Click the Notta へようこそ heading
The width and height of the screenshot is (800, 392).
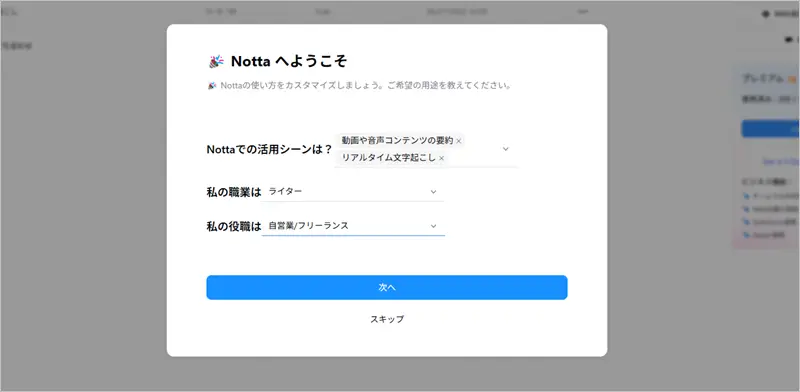pyautogui.click(x=289, y=61)
